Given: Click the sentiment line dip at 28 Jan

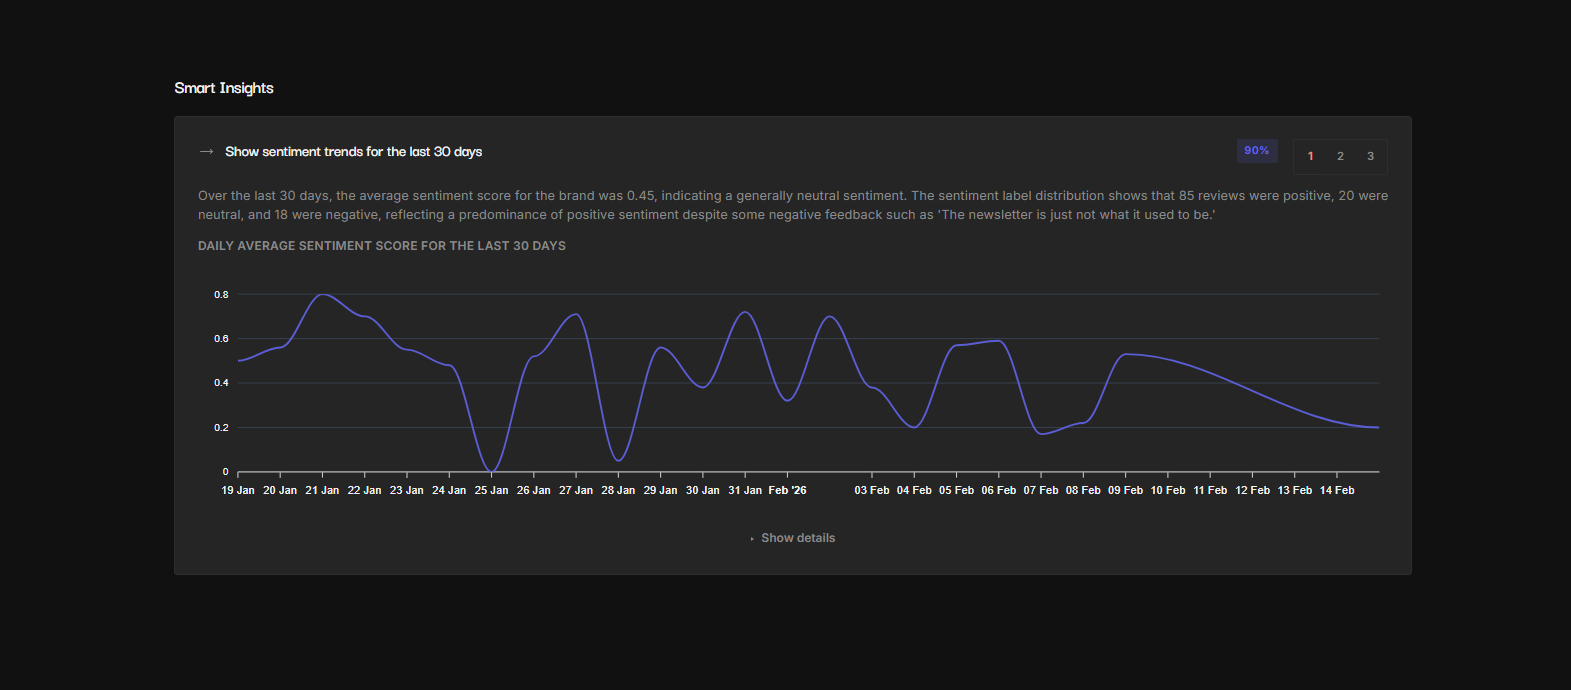Looking at the screenshot, I should pos(619,460).
